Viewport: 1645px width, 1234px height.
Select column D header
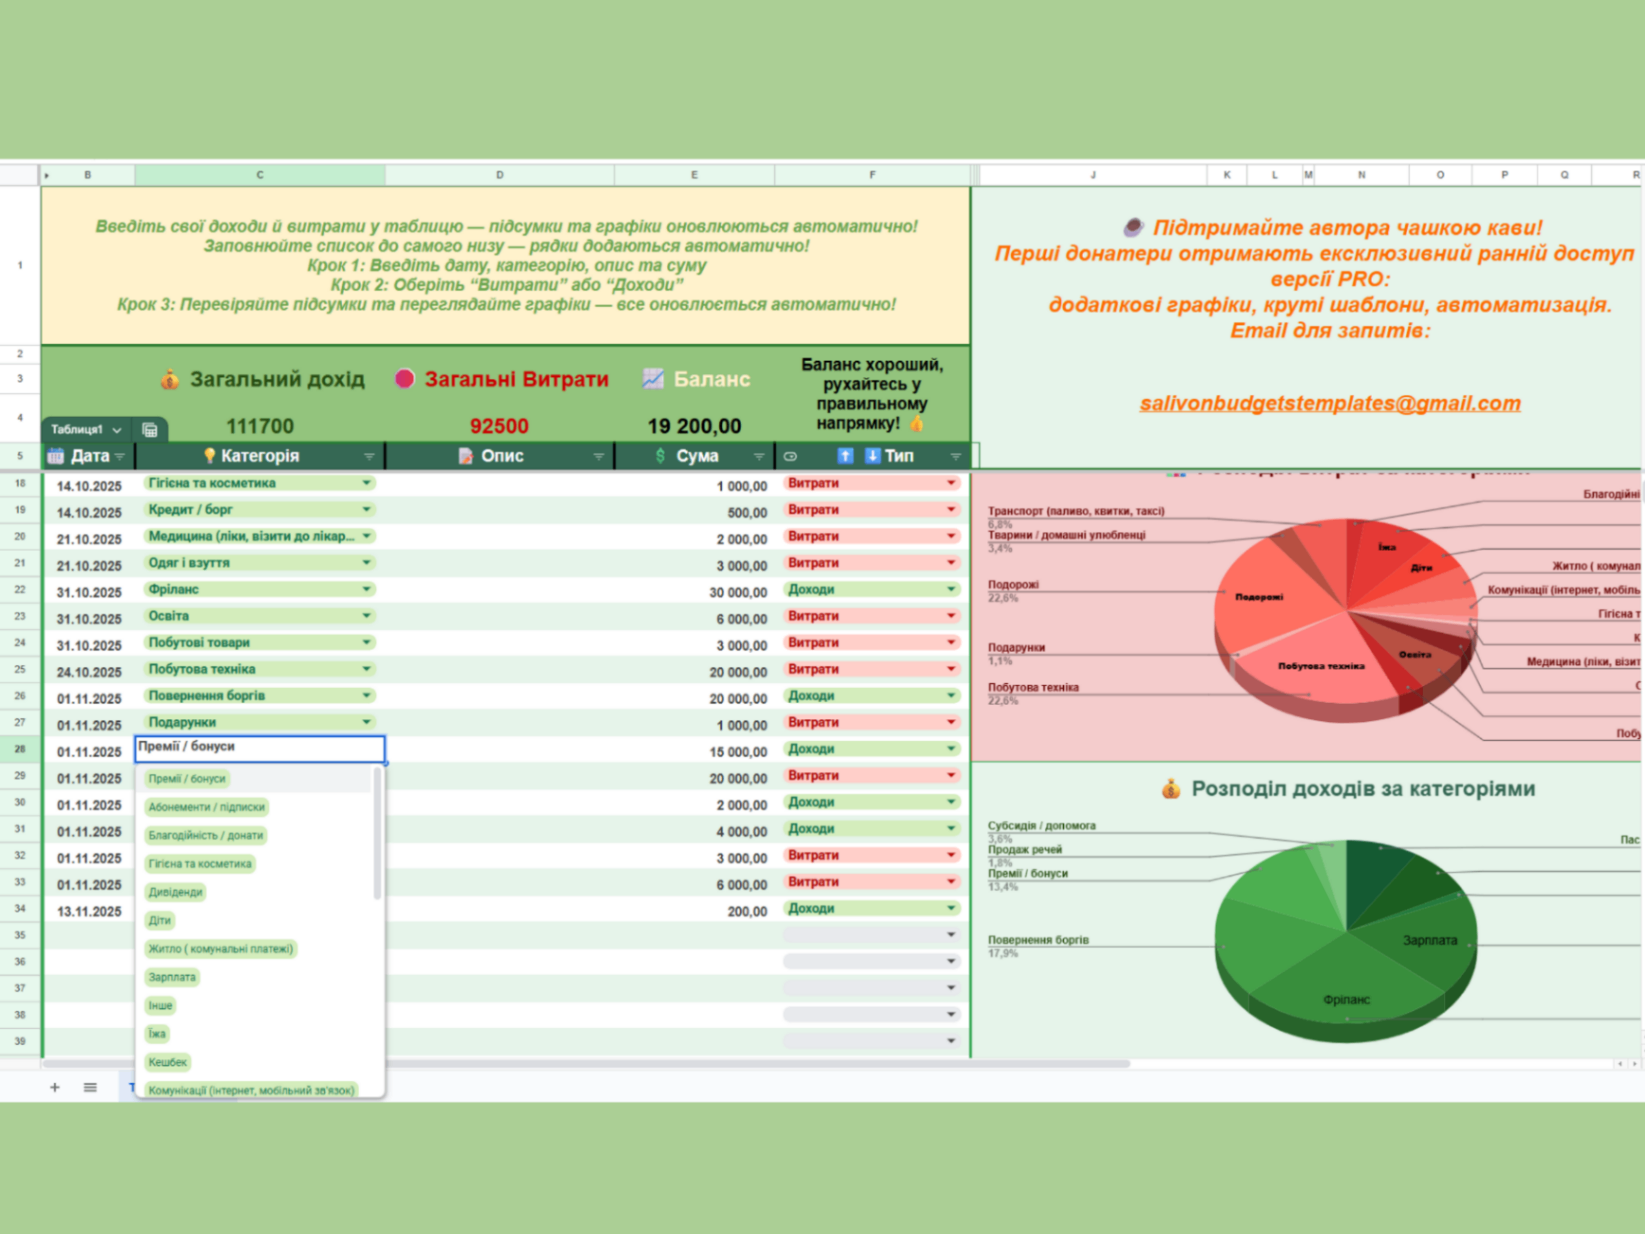coord(500,175)
